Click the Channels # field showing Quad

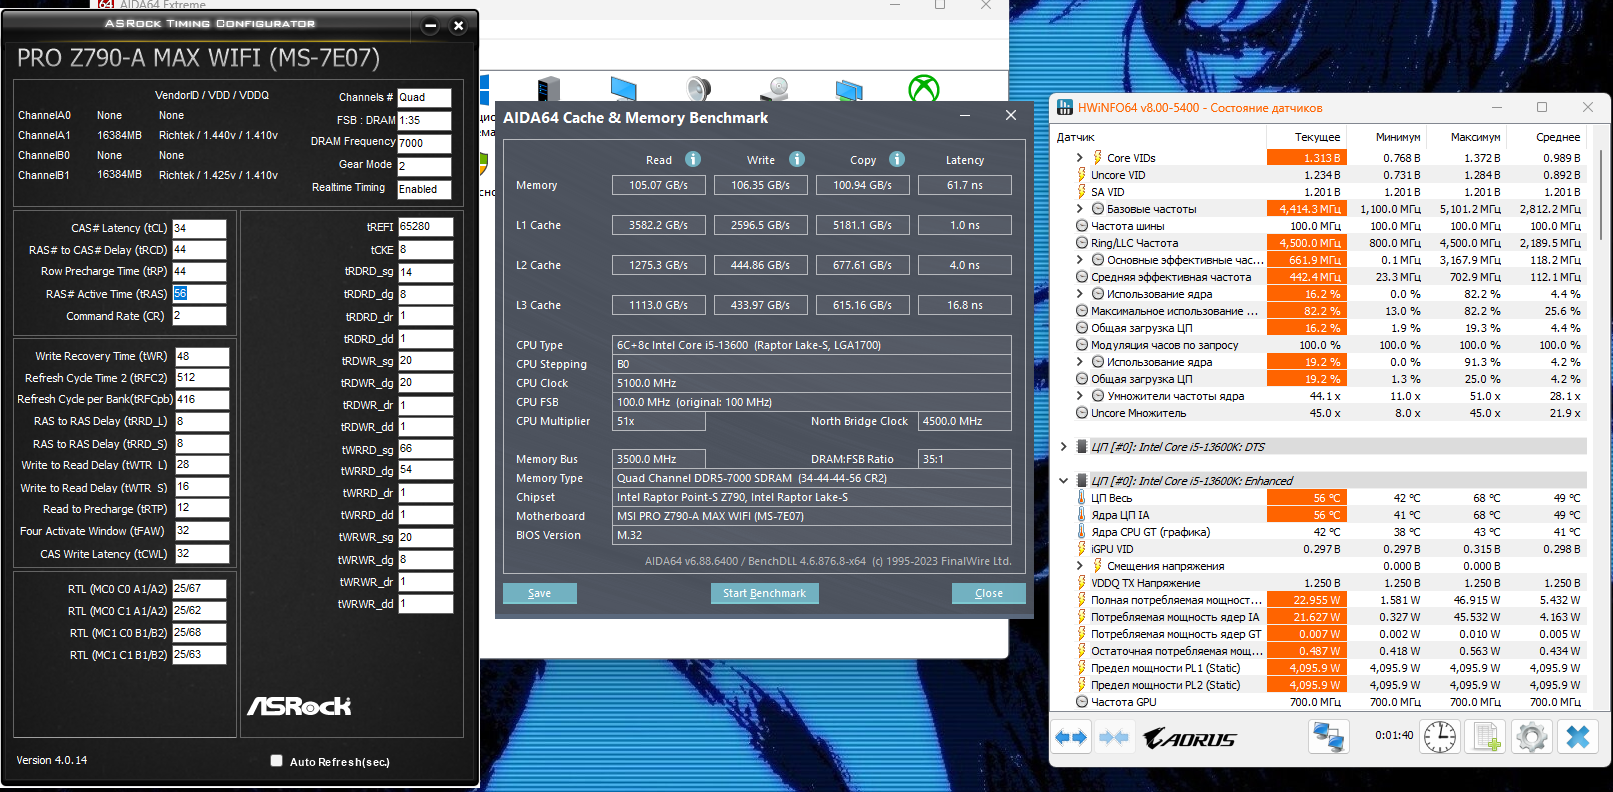coord(424,98)
